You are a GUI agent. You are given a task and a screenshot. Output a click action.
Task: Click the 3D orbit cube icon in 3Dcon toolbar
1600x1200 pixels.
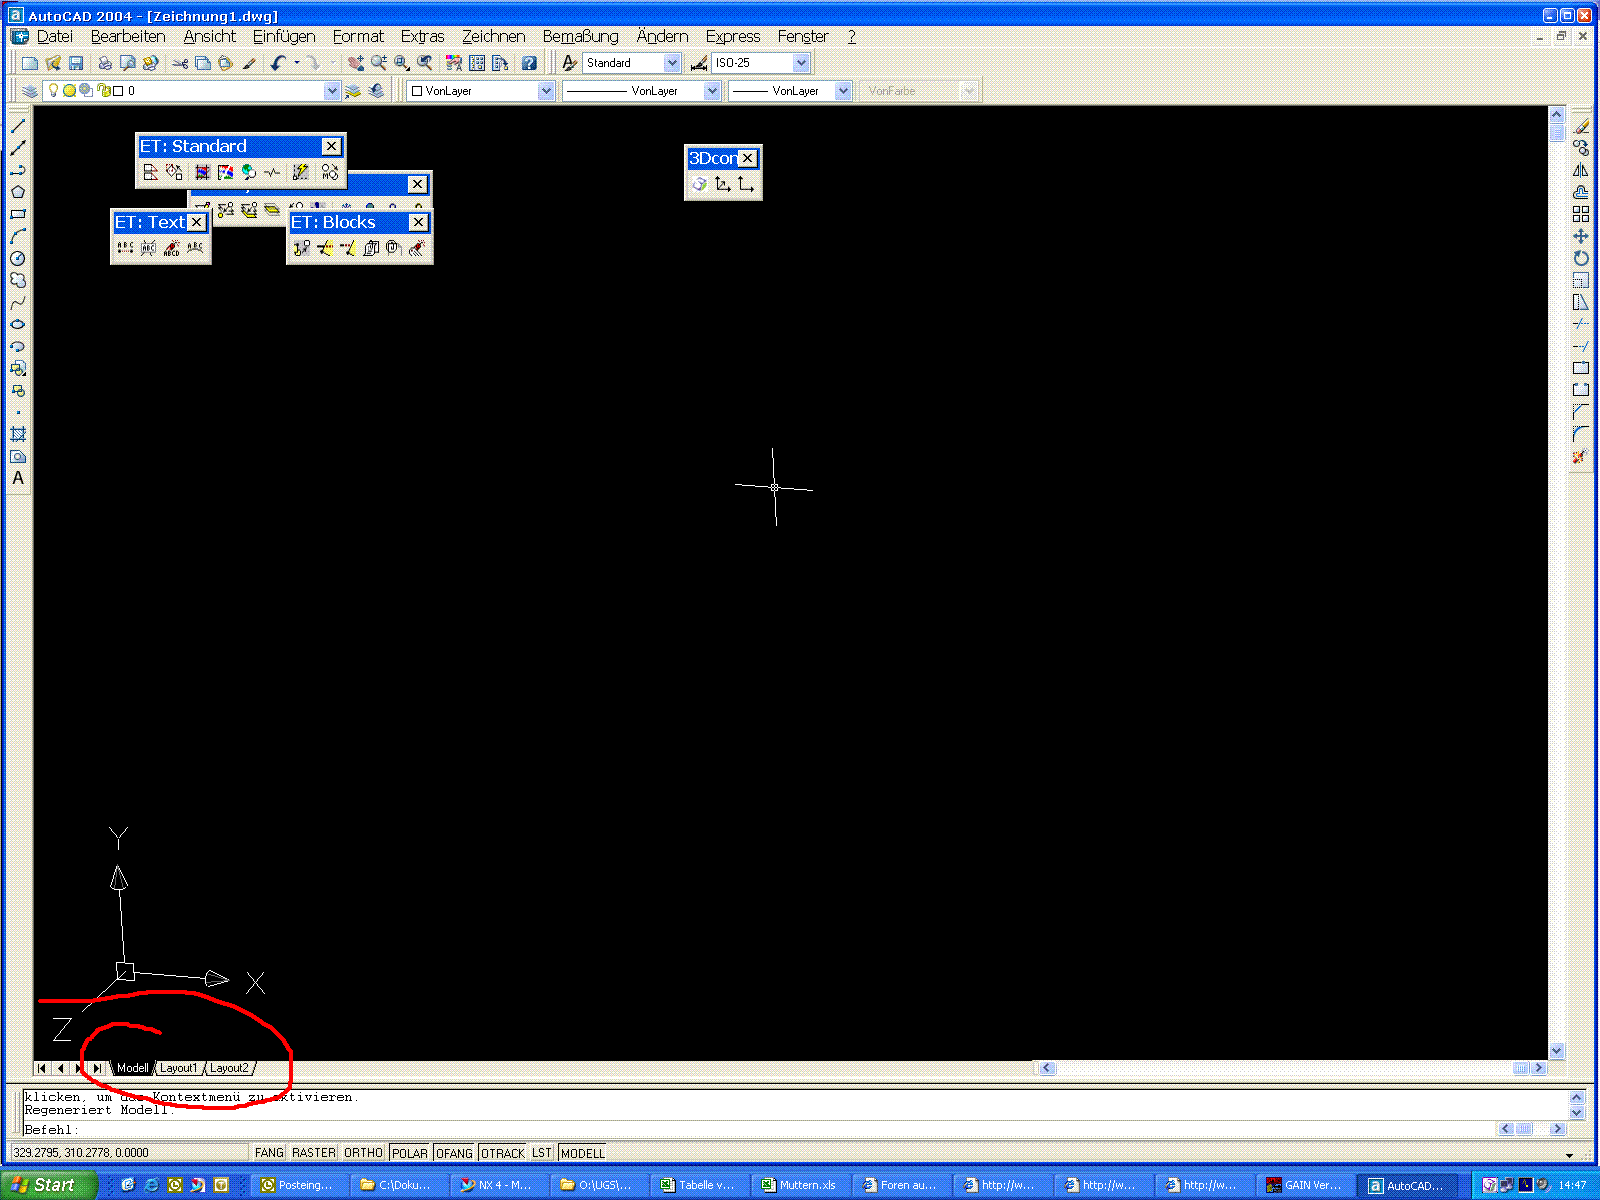700,184
